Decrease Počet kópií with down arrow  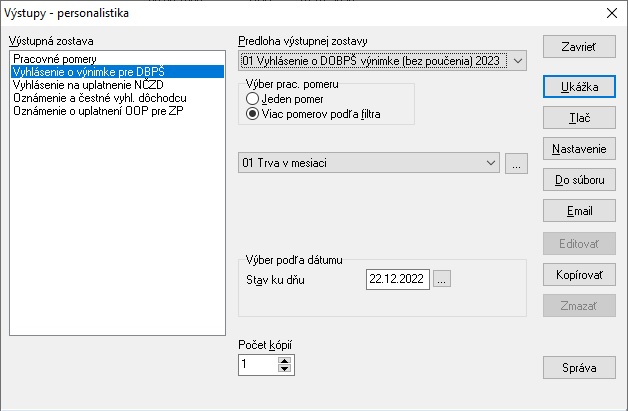[284, 369]
